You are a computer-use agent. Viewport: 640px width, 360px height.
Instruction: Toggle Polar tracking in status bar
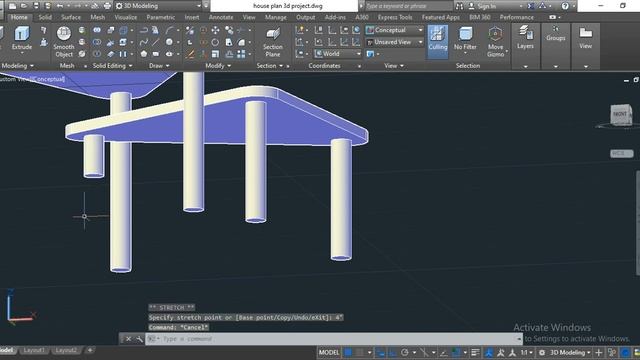pyautogui.click(x=404, y=352)
